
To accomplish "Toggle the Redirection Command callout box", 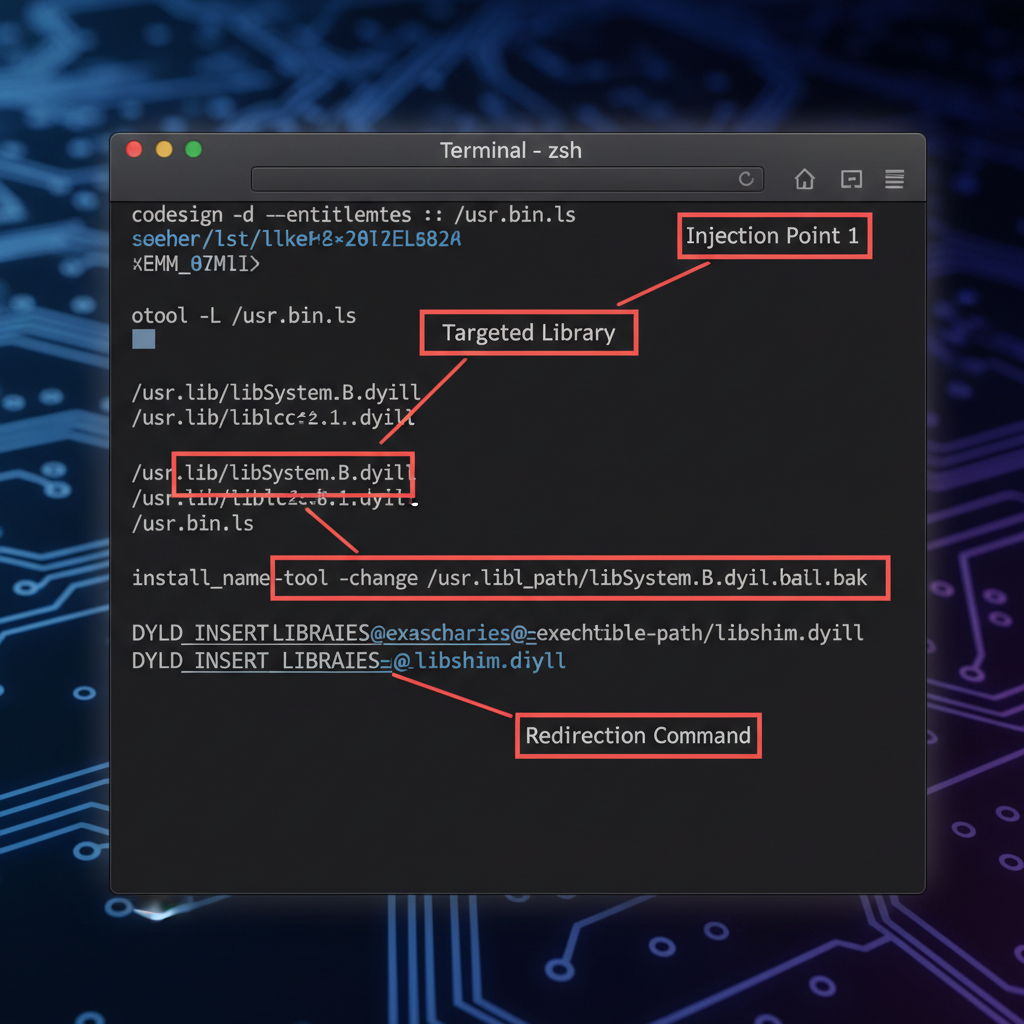I will click(638, 735).
